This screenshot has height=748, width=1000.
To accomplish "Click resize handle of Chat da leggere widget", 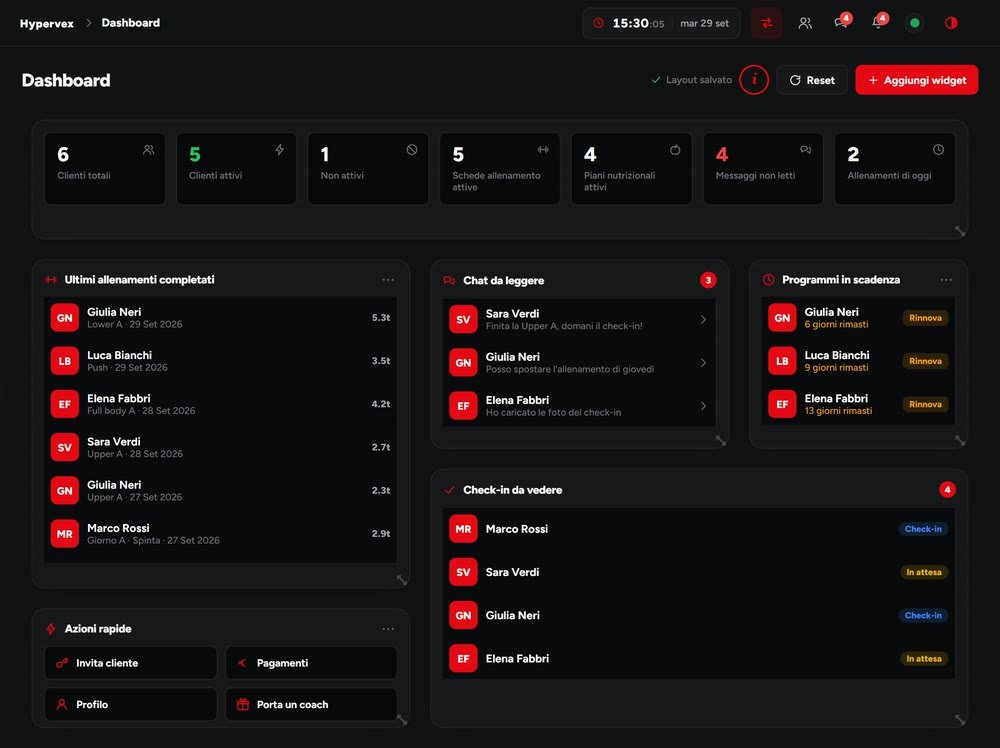I will pyautogui.click(x=721, y=440).
